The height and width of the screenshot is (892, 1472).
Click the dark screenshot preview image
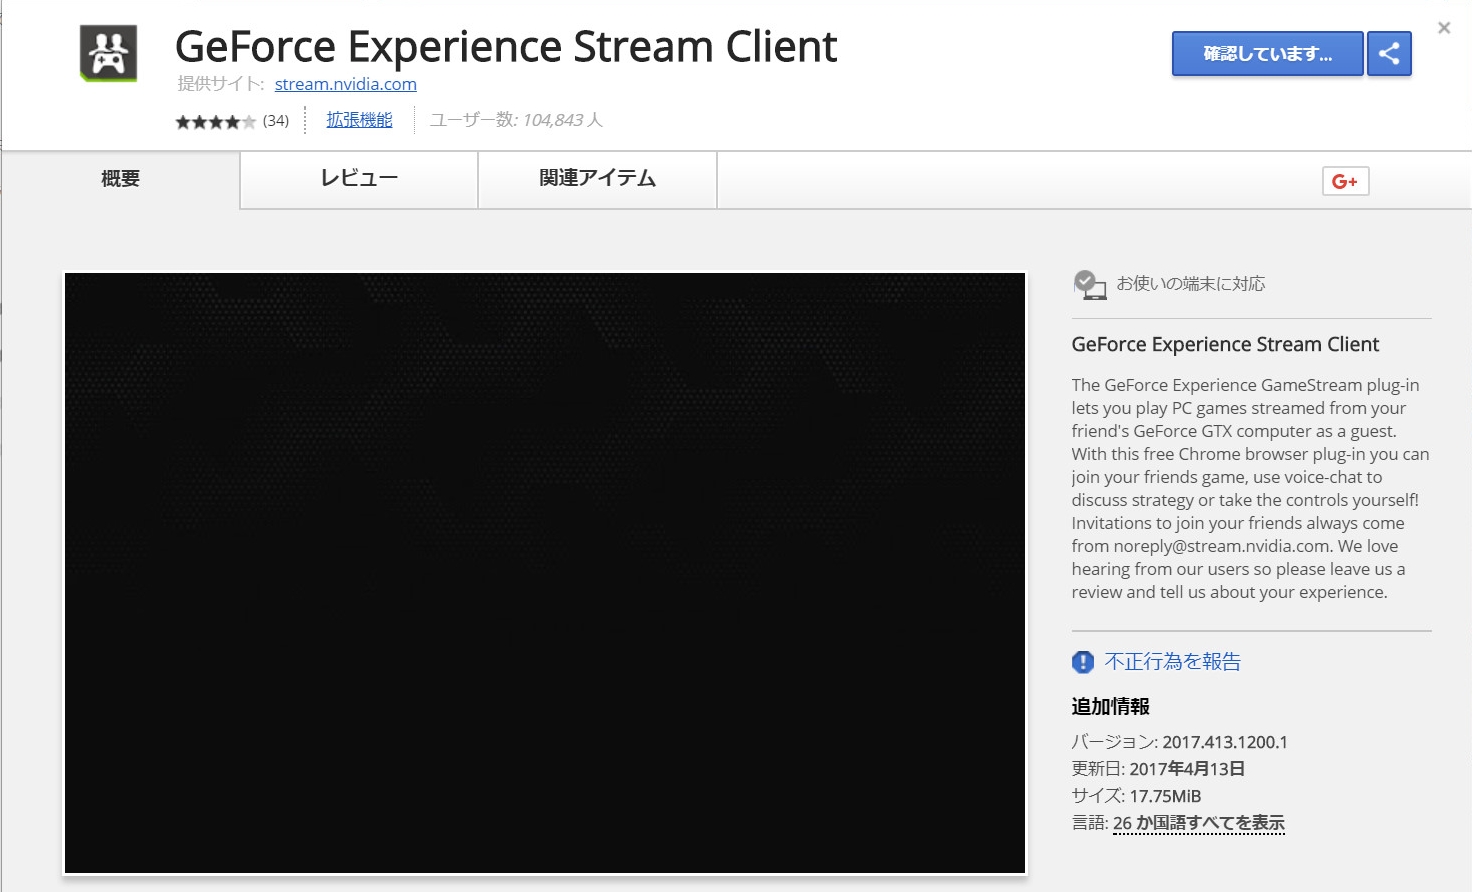pyautogui.click(x=545, y=573)
